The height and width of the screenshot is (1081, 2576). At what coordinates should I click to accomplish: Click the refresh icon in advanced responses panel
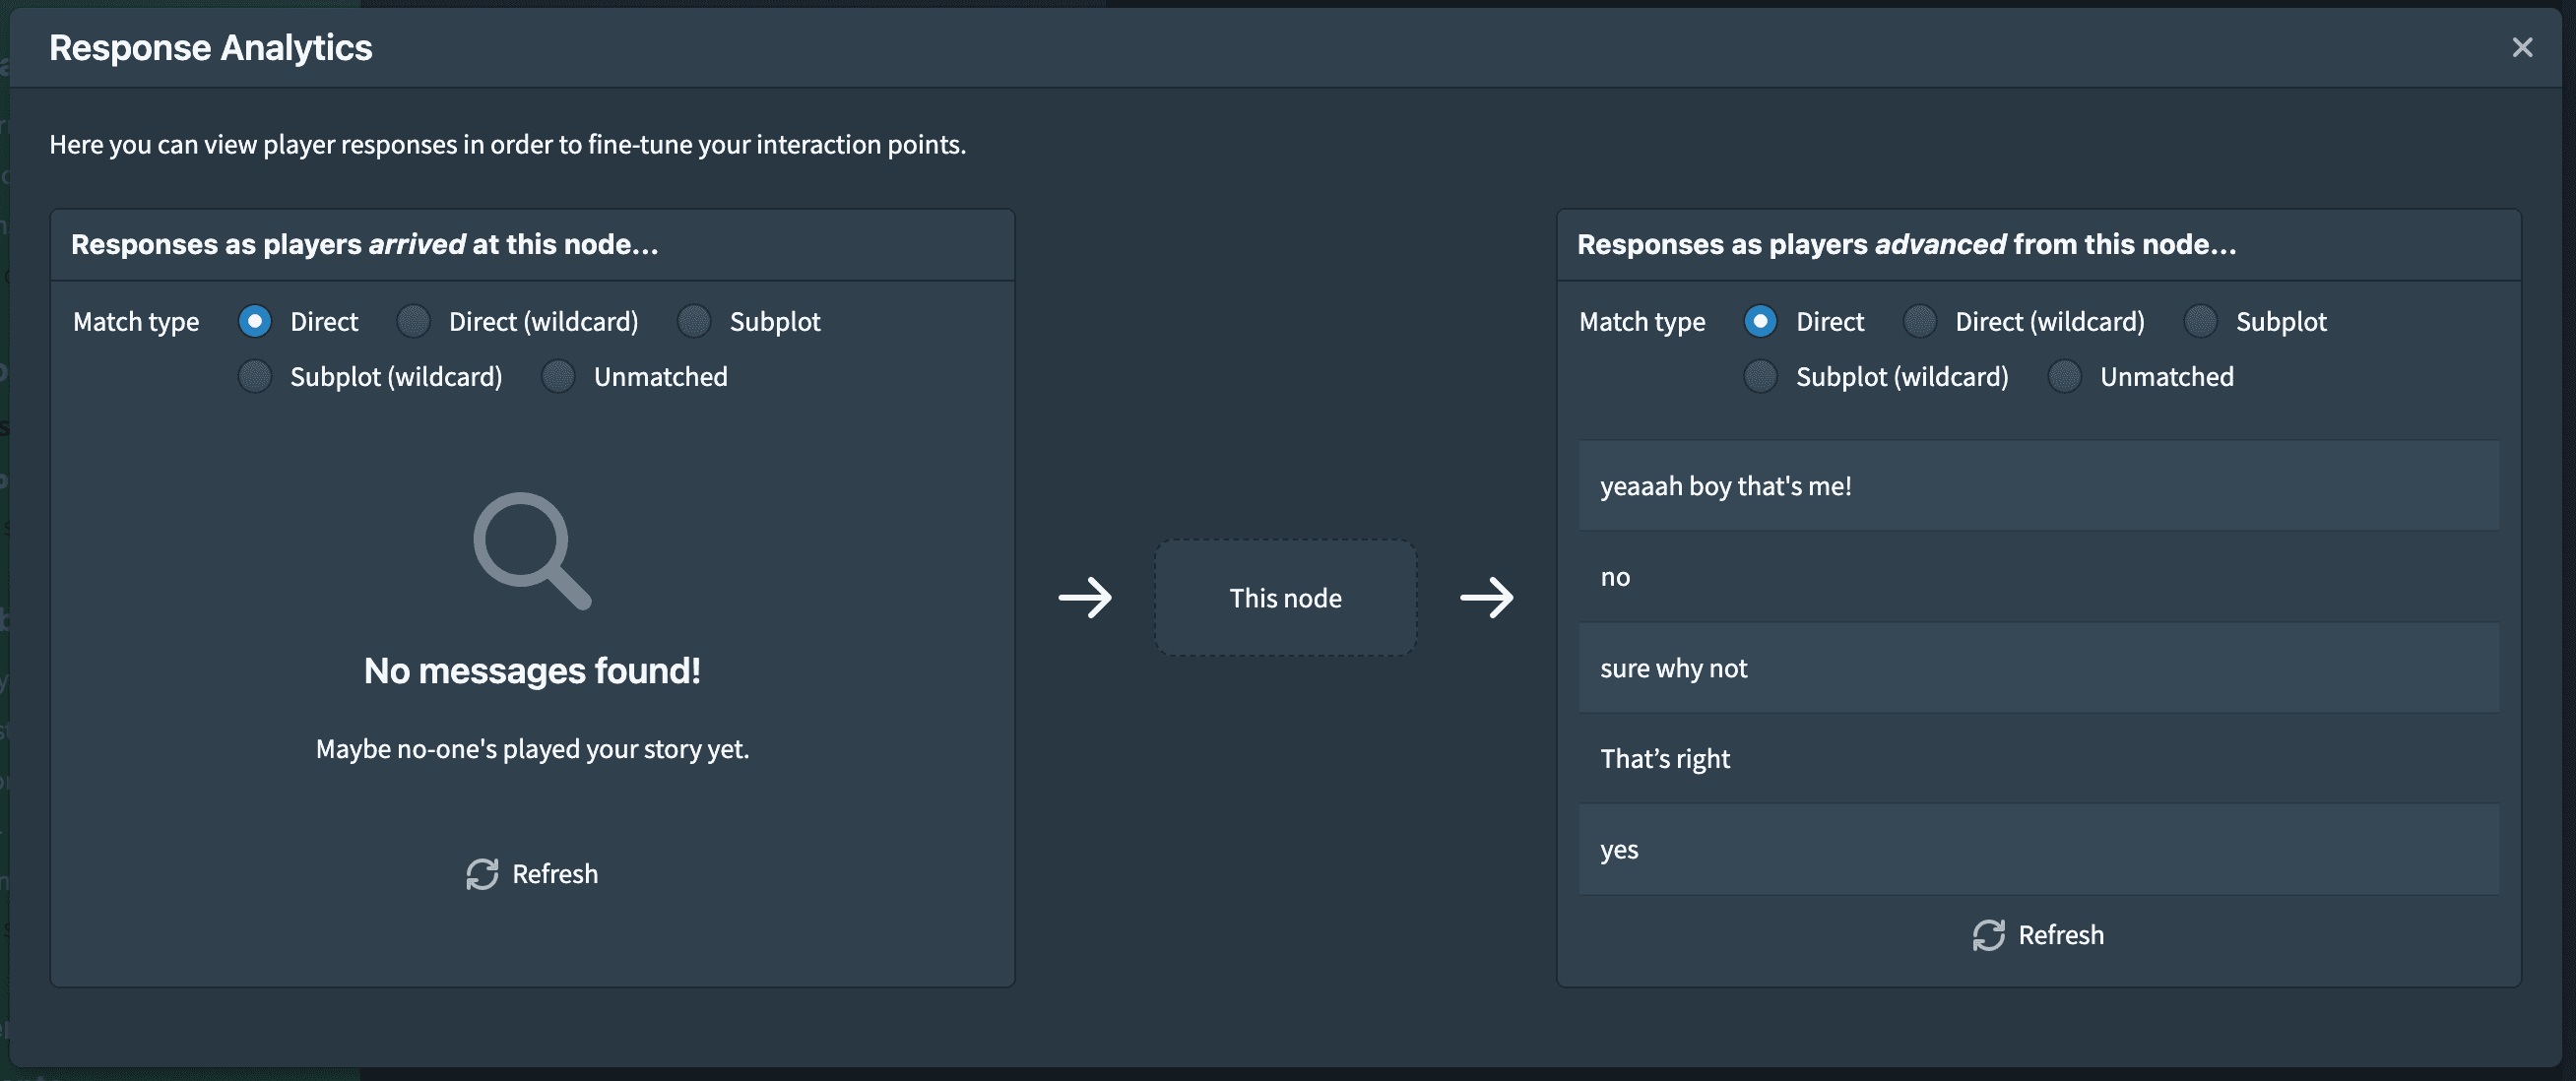[1990, 934]
